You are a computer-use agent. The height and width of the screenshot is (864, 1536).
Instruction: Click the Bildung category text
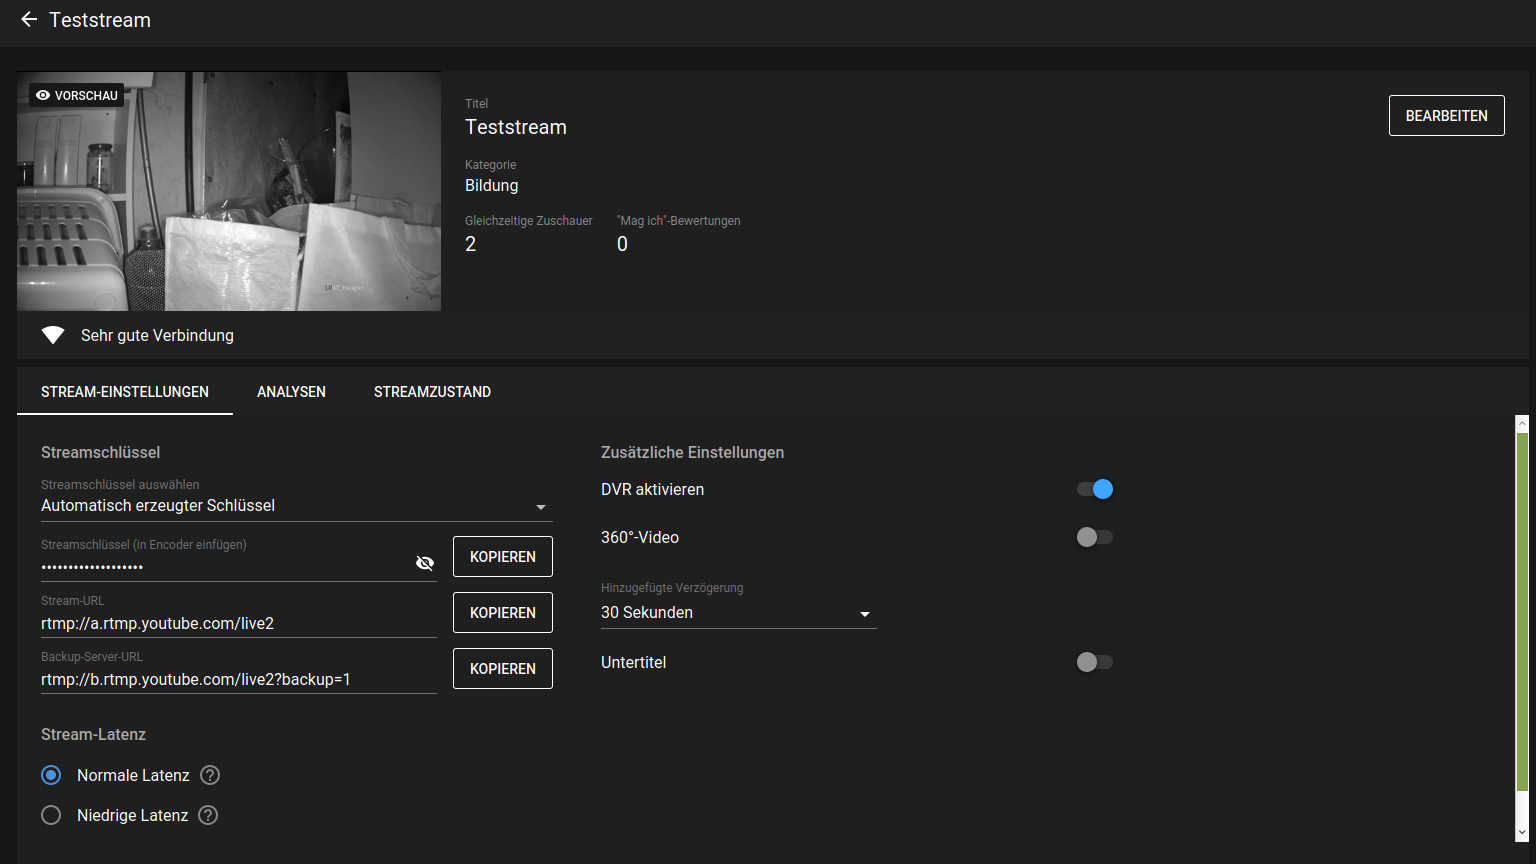(x=492, y=185)
